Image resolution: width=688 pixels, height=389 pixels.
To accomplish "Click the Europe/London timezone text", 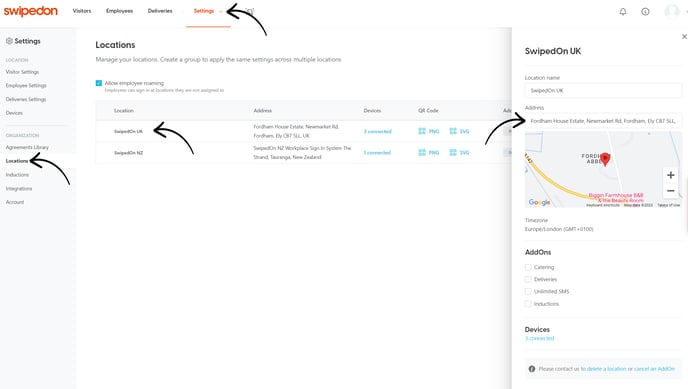I will pos(559,229).
